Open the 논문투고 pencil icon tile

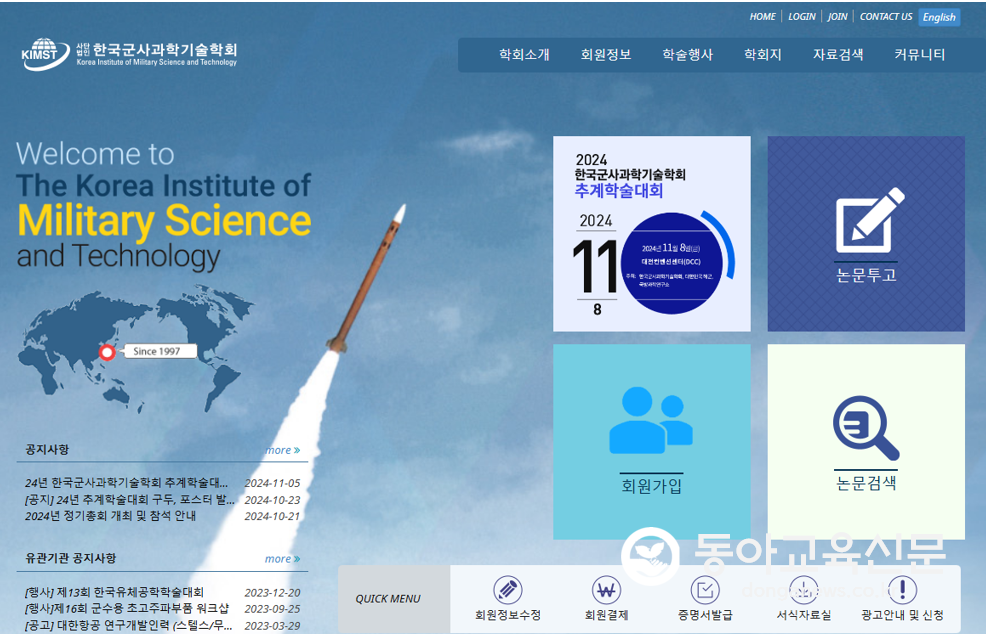[866, 233]
